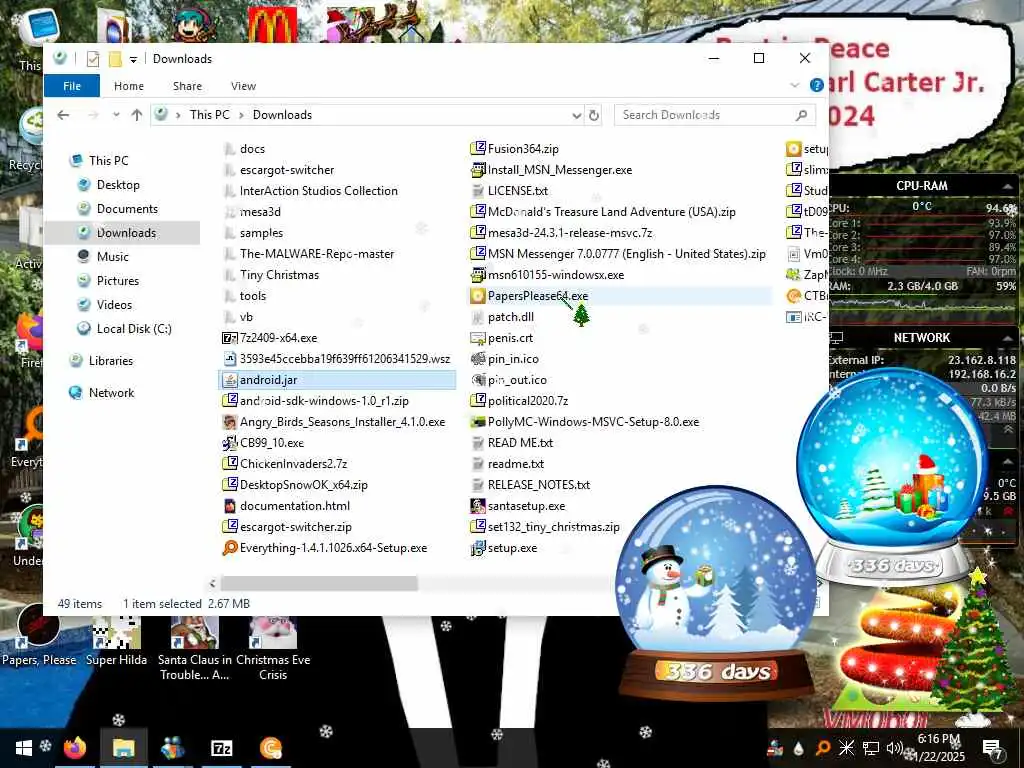Screen dimensions: 1024x768
Task: Select Angry_Birds_Seasons_Installer_4.1.0.exe icon
Action: pos(230,422)
